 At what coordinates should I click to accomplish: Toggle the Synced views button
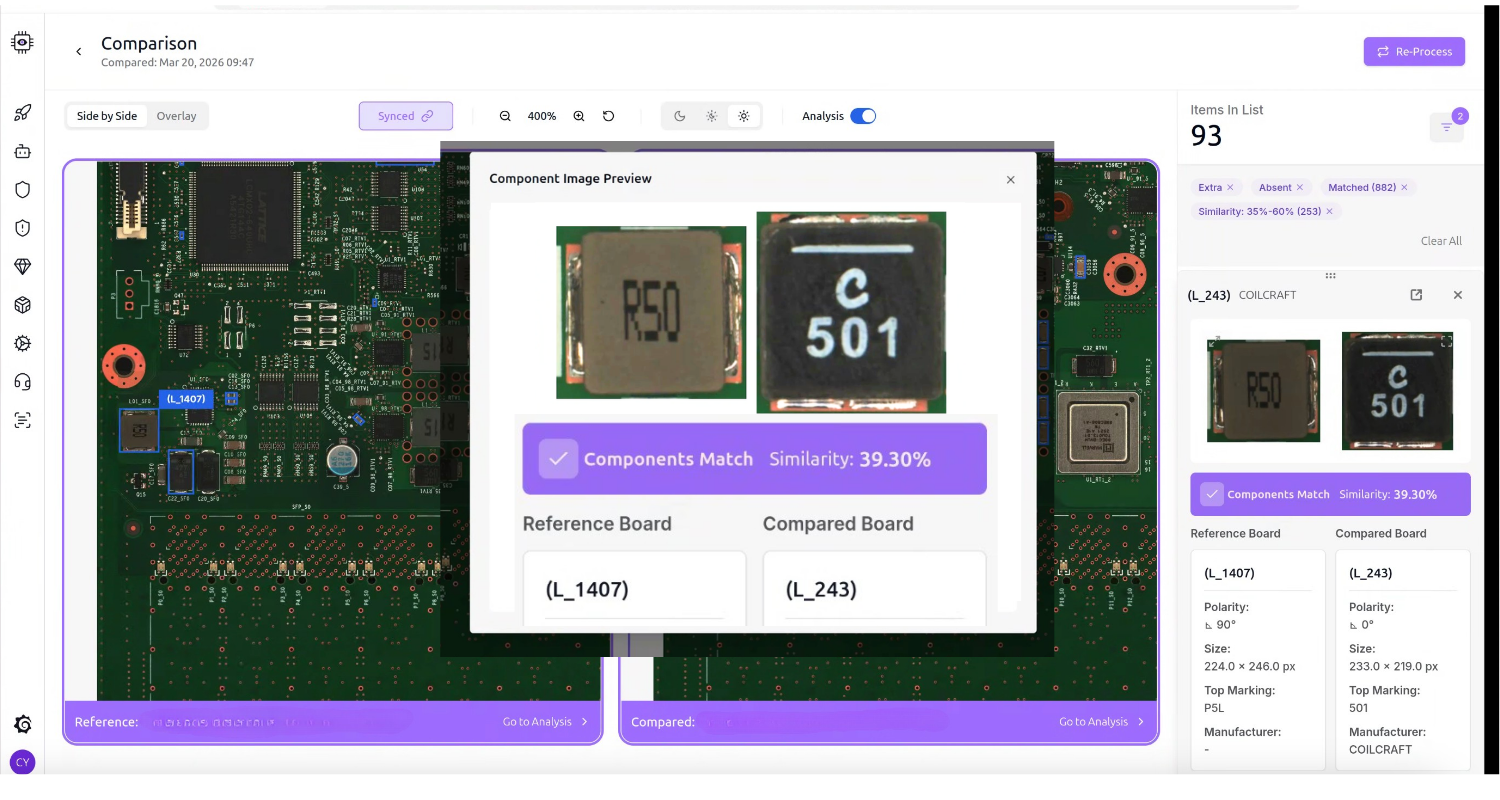tap(405, 116)
